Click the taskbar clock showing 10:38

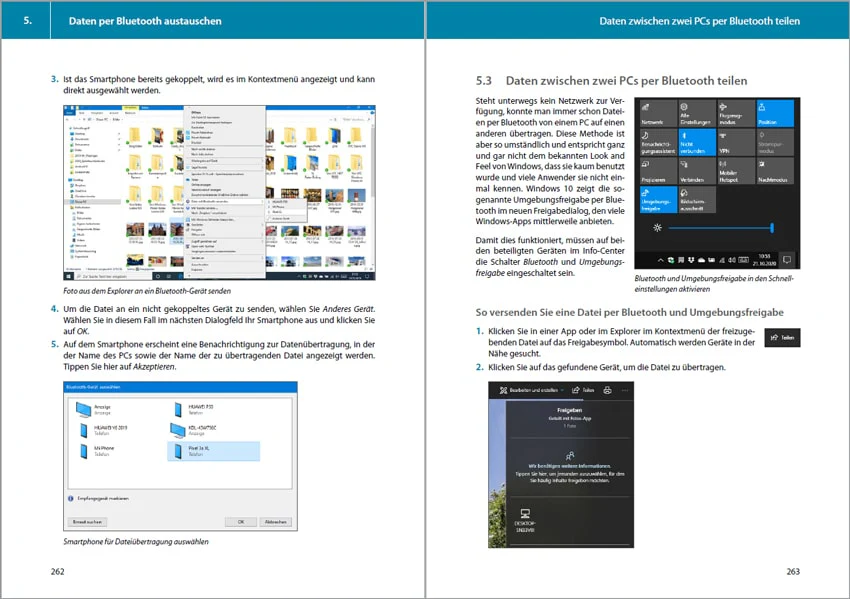click(764, 260)
